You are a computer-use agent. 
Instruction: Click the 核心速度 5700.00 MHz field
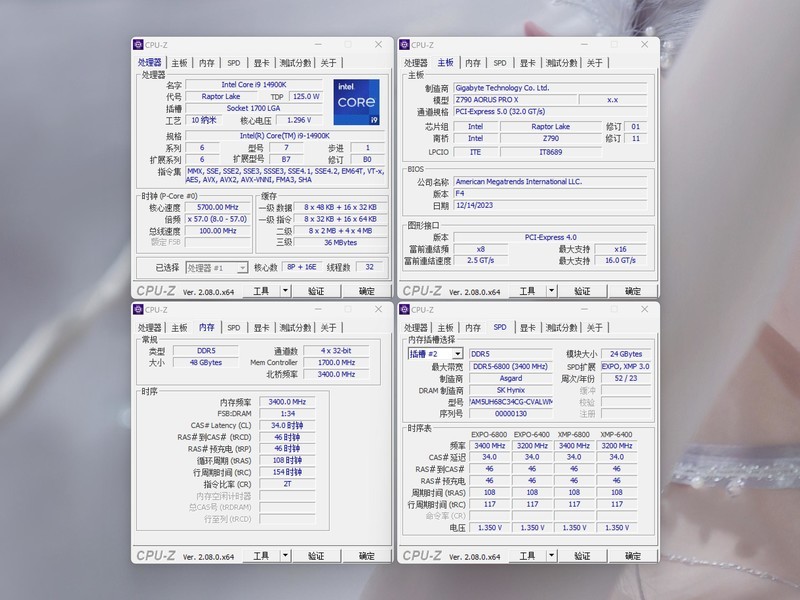(x=217, y=208)
